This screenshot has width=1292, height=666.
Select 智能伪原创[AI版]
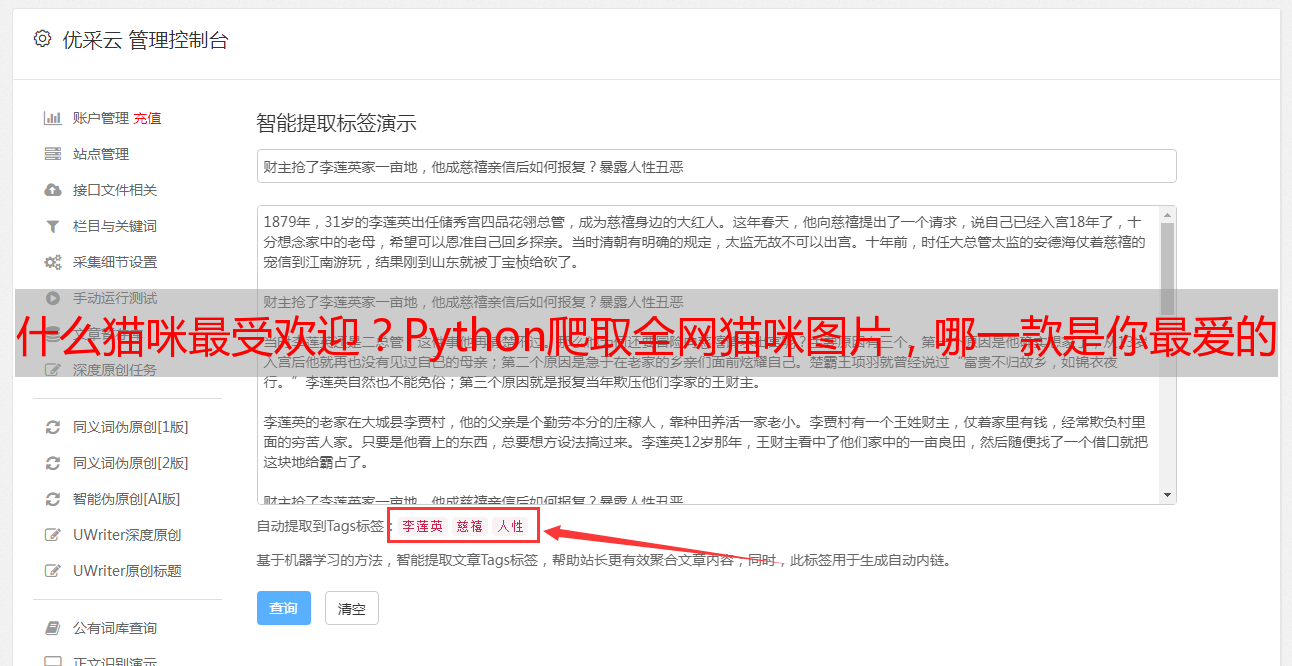coord(127,499)
